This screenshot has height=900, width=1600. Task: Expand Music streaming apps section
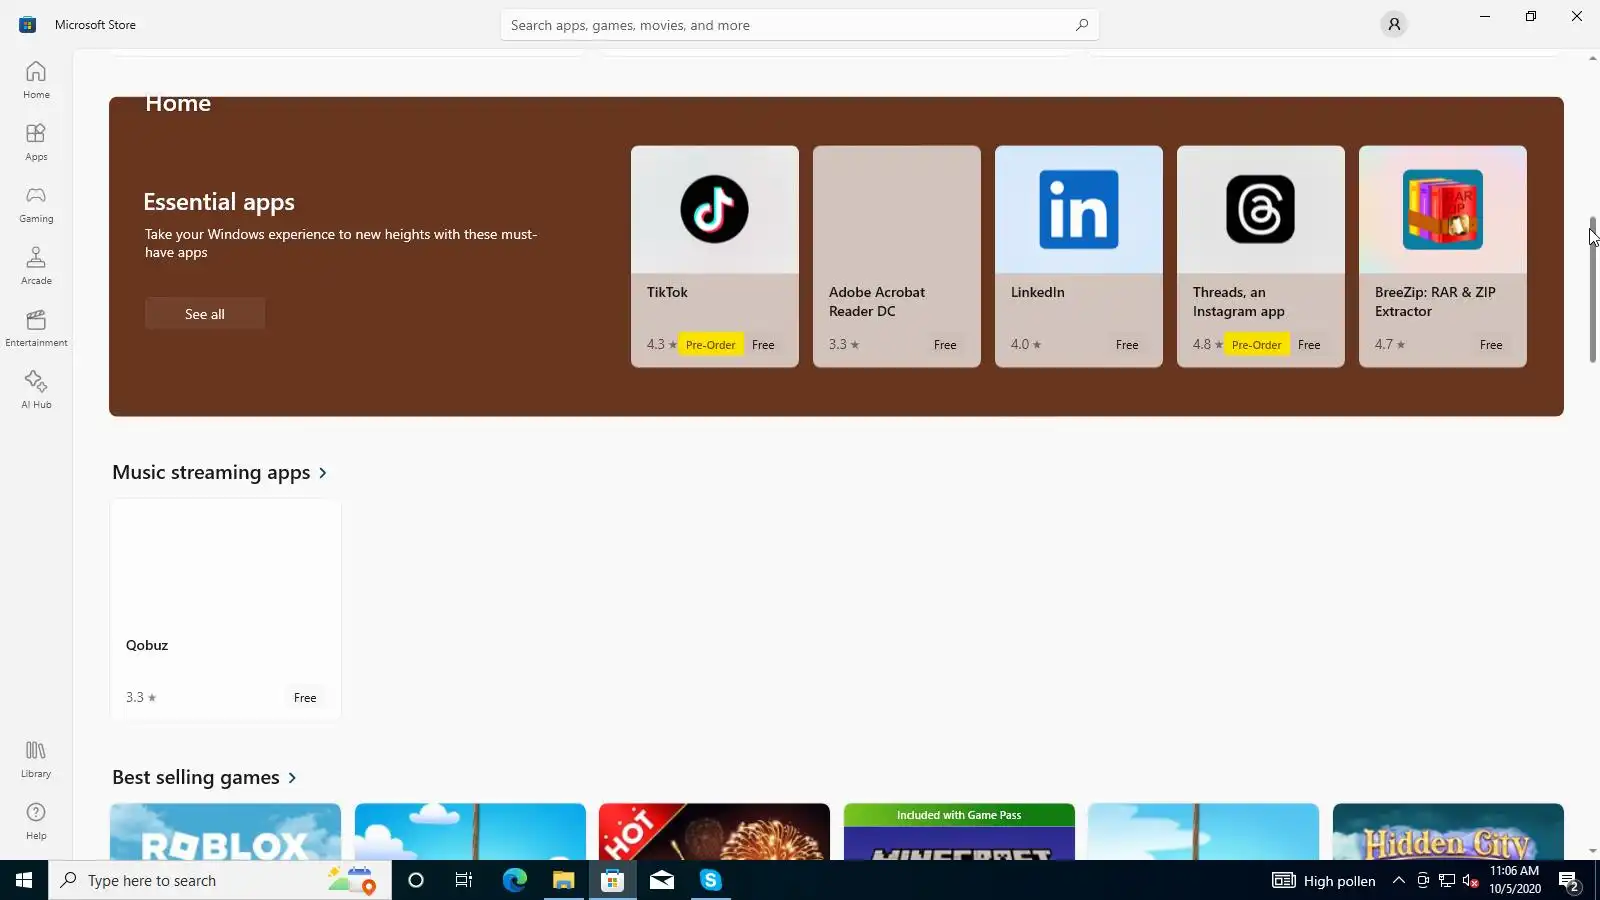(x=220, y=472)
